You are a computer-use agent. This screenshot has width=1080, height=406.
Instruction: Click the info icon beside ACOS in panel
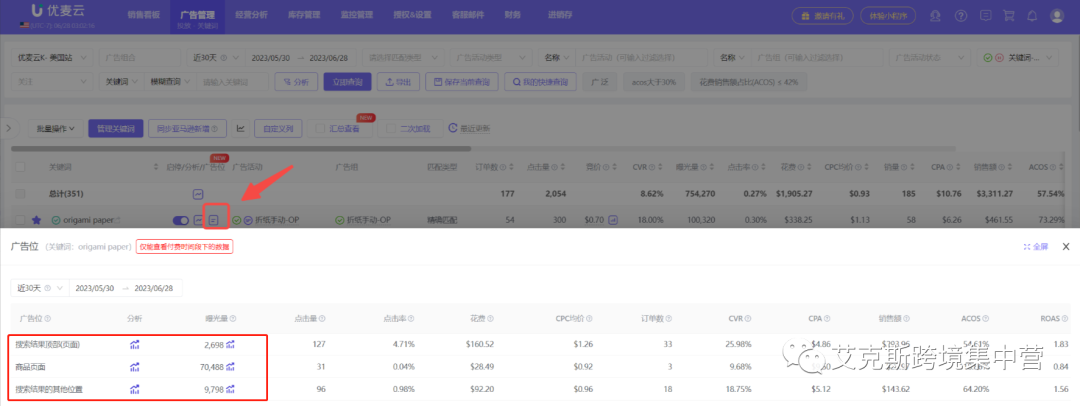coord(986,318)
